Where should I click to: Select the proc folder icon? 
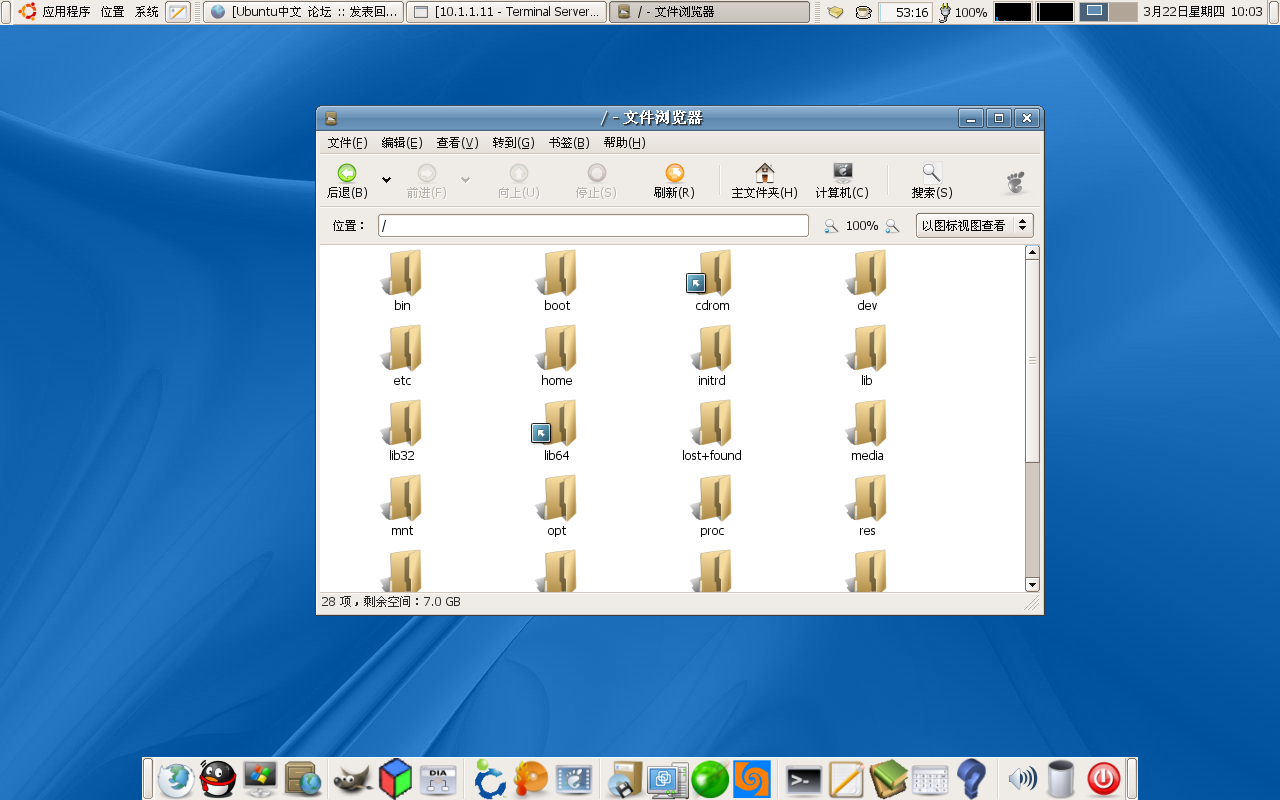tap(712, 498)
